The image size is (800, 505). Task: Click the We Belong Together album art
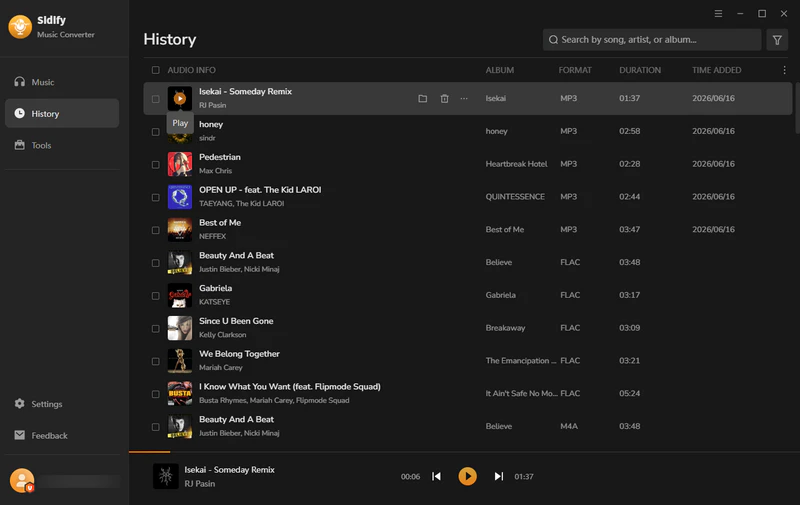pyautogui.click(x=180, y=361)
